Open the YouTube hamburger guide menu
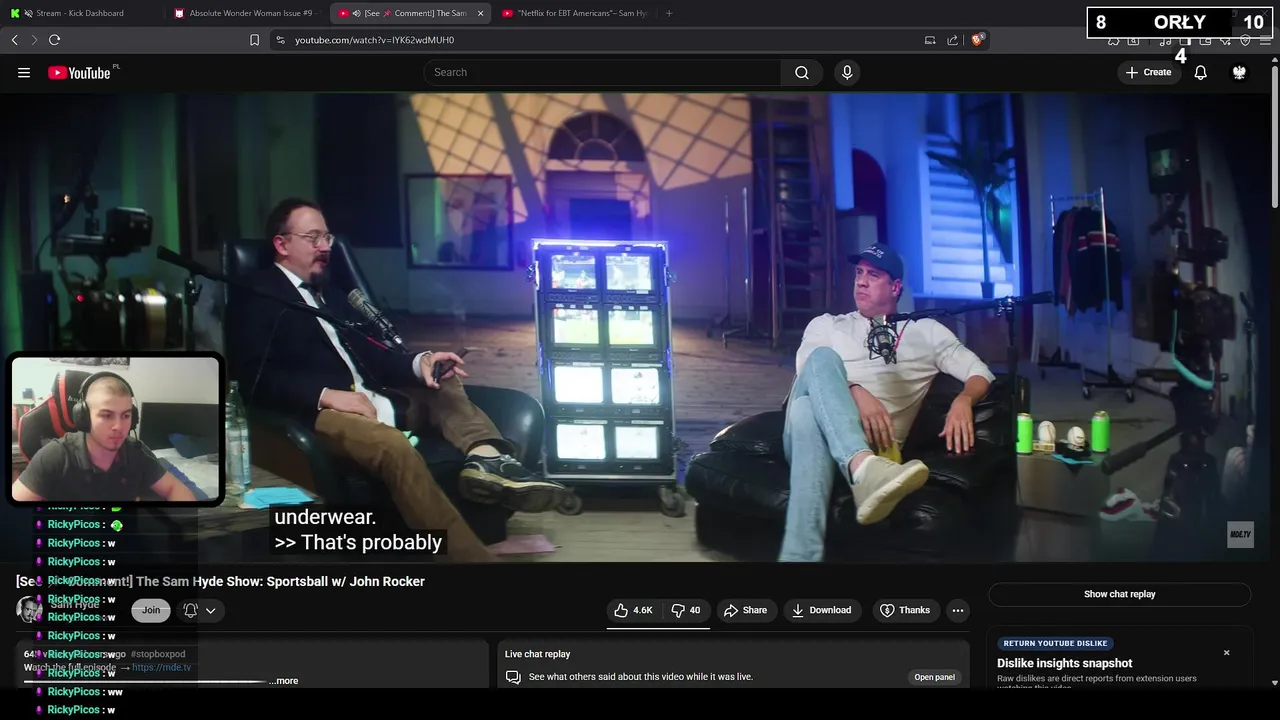 (x=24, y=72)
